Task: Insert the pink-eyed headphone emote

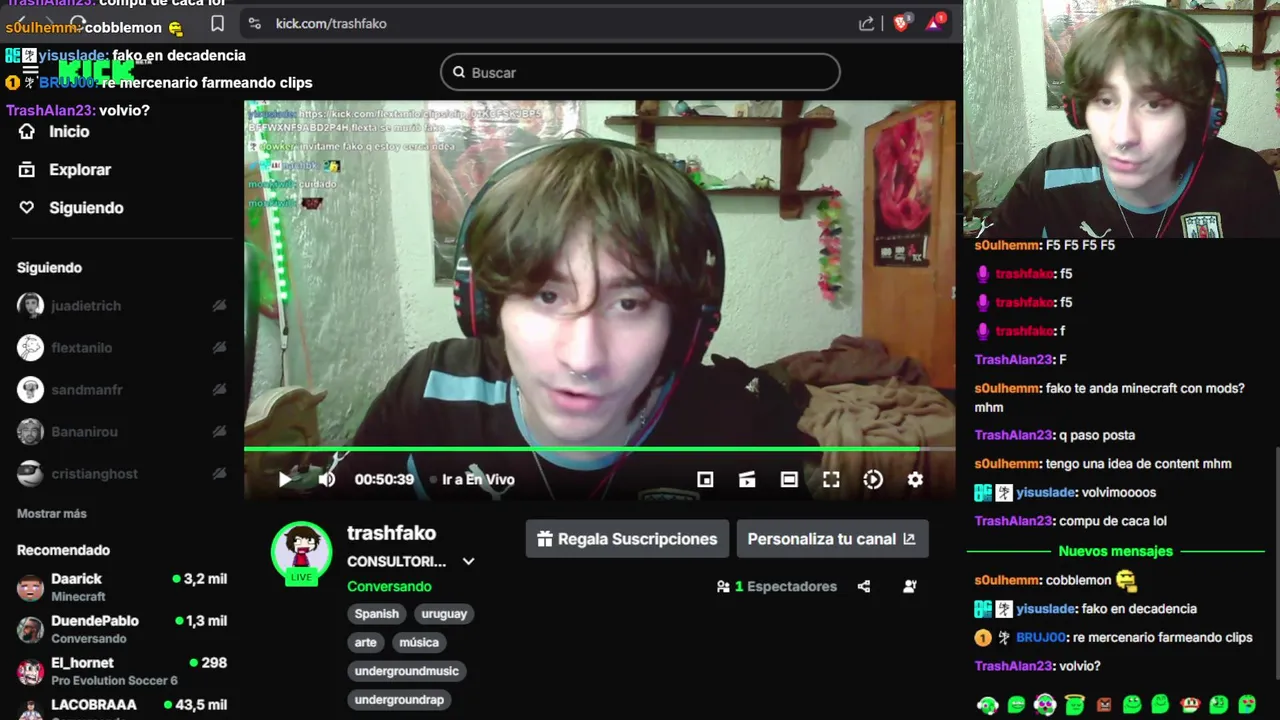Action: tap(1045, 705)
